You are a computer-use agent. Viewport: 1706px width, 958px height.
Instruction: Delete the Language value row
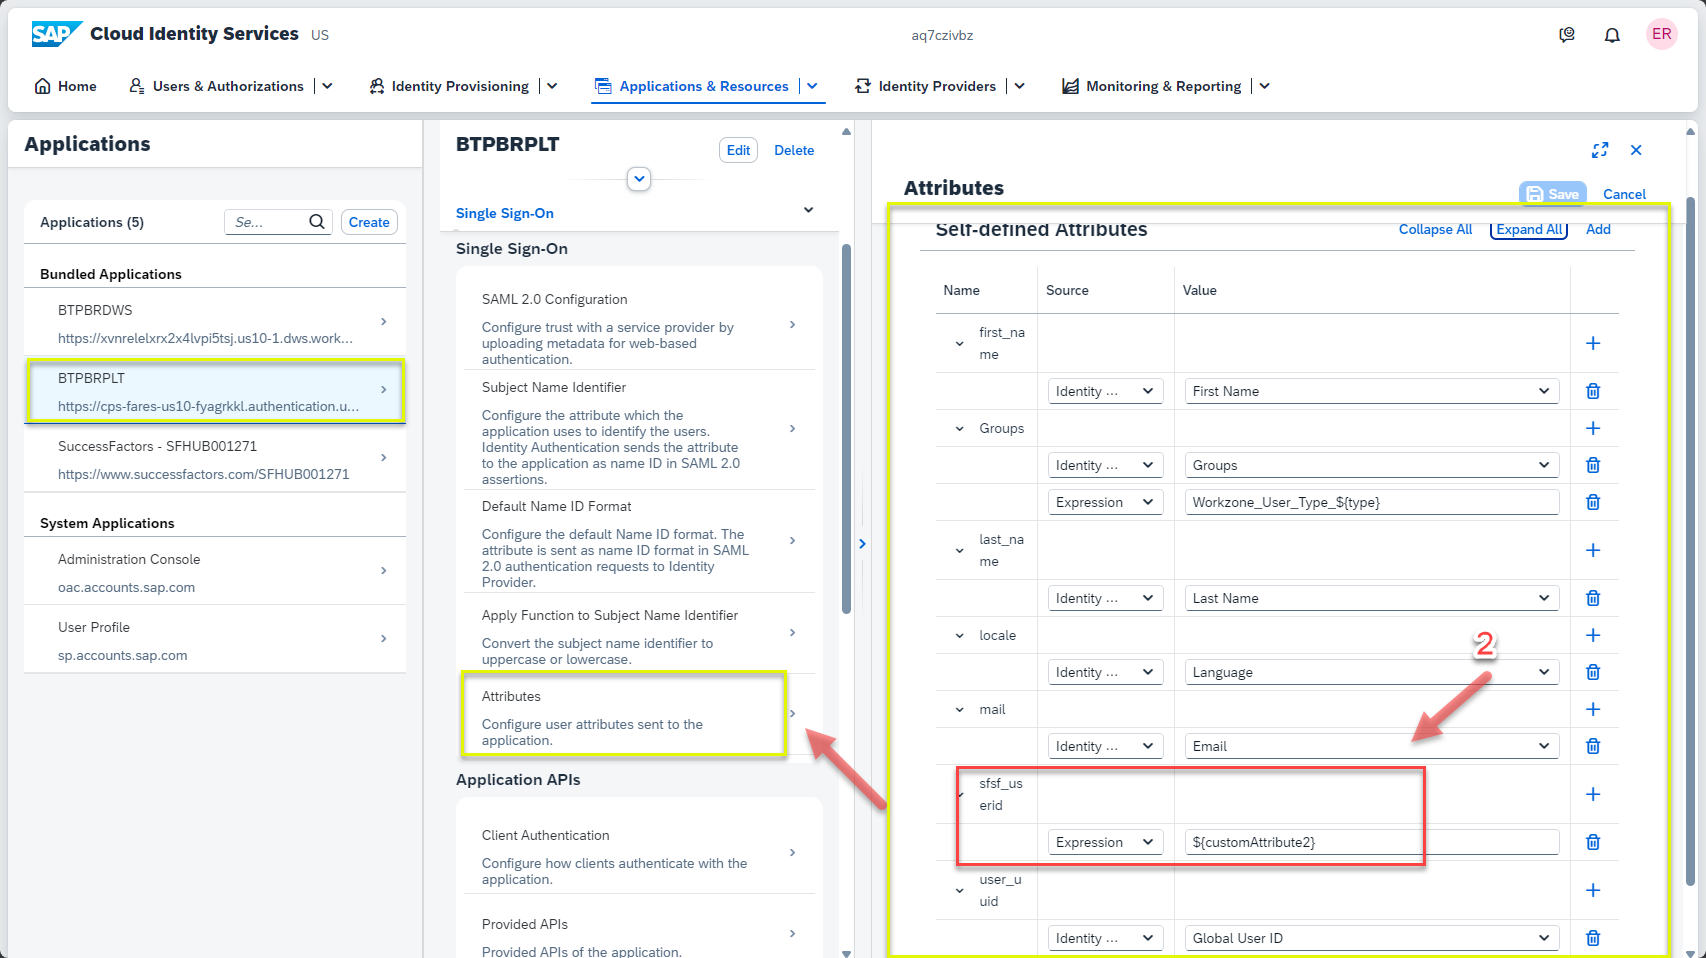(x=1593, y=672)
